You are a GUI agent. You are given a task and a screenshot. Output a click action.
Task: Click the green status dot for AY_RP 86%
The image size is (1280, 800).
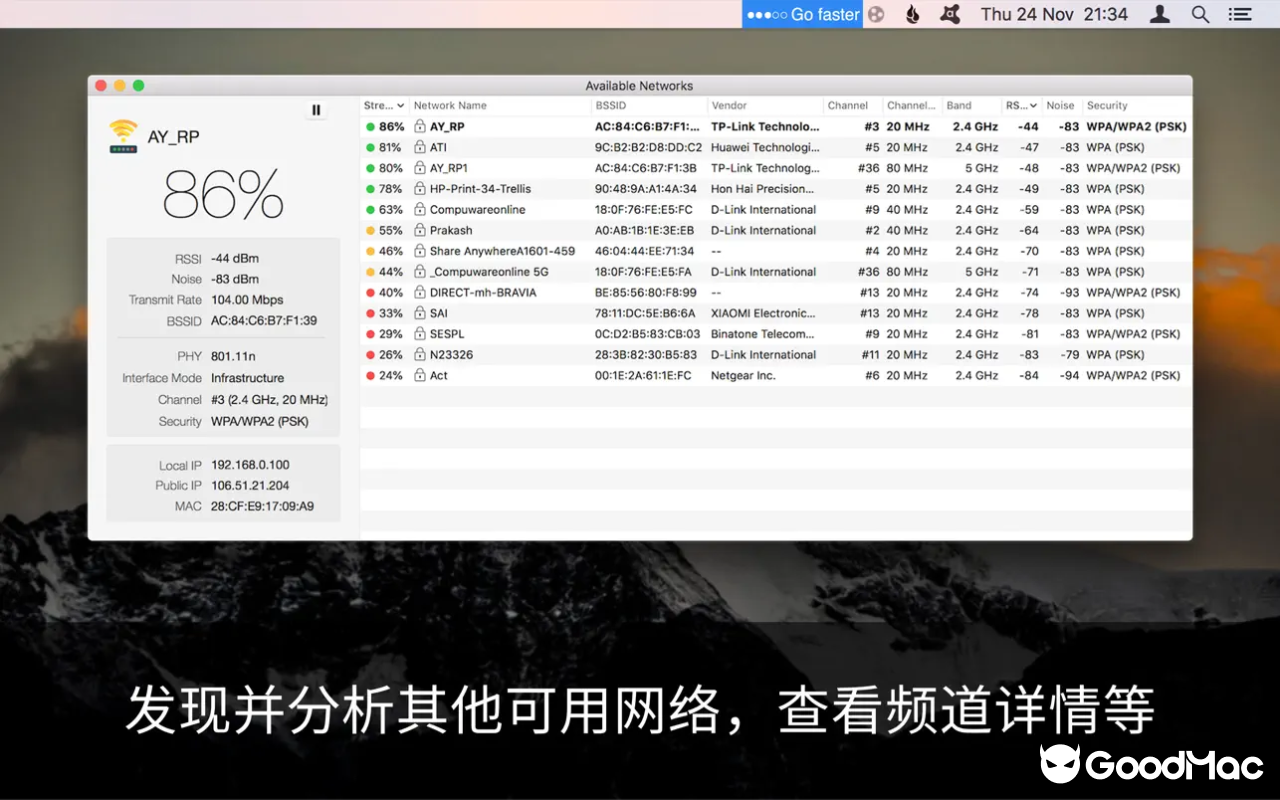click(x=370, y=127)
